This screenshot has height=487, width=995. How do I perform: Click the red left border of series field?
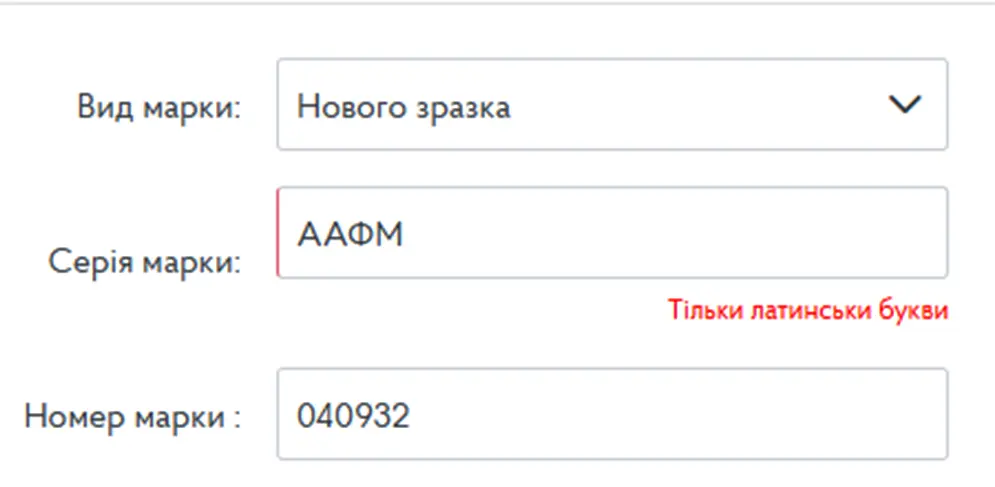point(278,233)
